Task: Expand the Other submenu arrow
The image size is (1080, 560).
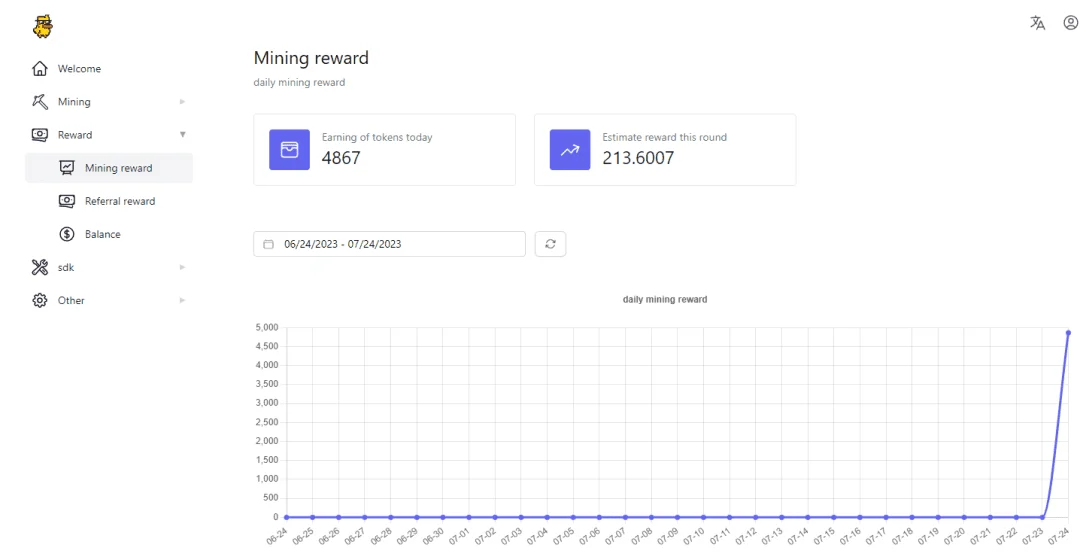Action: pos(183,300)
